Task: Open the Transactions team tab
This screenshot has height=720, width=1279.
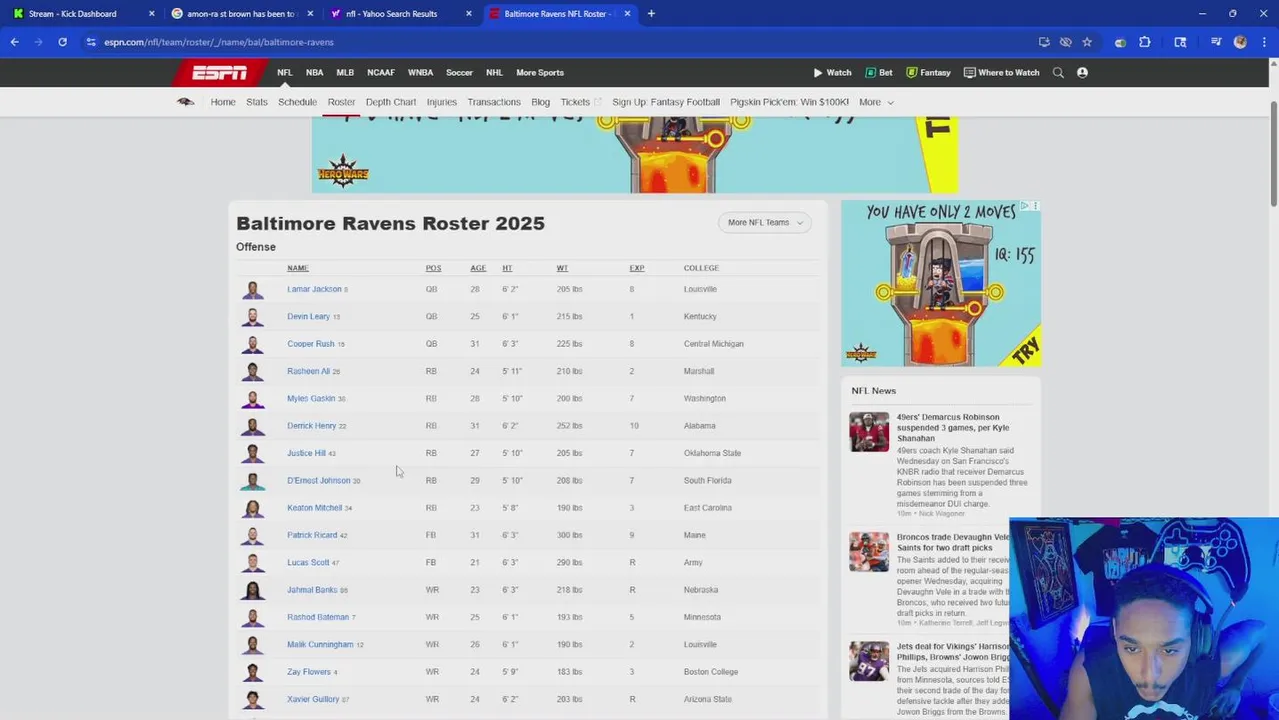Action: tap(494, 102)
